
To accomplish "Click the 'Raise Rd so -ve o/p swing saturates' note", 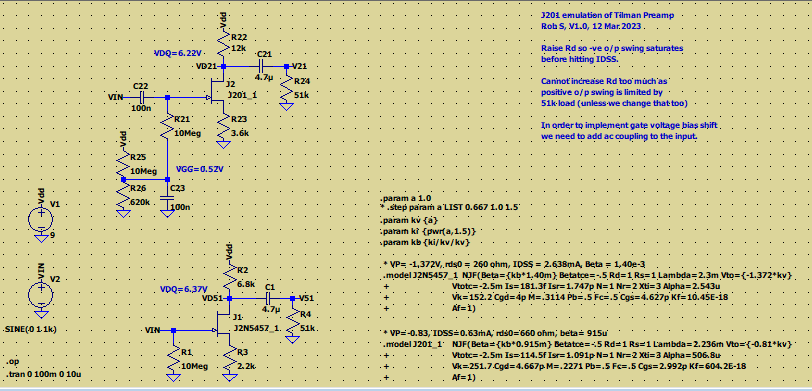I will [612, 48].
